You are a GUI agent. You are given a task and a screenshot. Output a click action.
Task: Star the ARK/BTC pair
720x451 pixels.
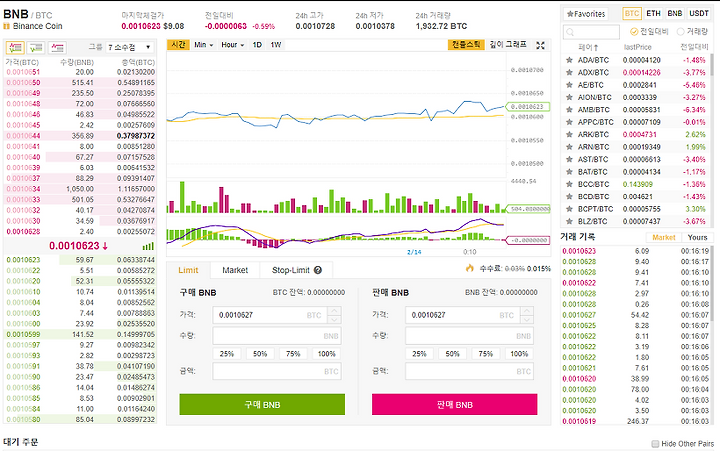click(x=569, y=134)
